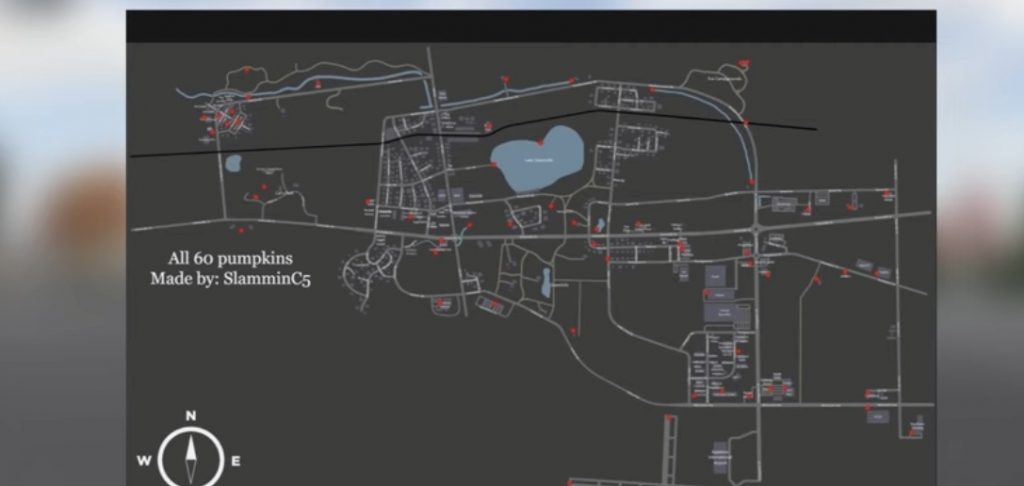Viewport: 1024px width, 486px height.
Task: Select the pumpkin on the west edge of the residential grid
Action: click(x=369, y=202)
